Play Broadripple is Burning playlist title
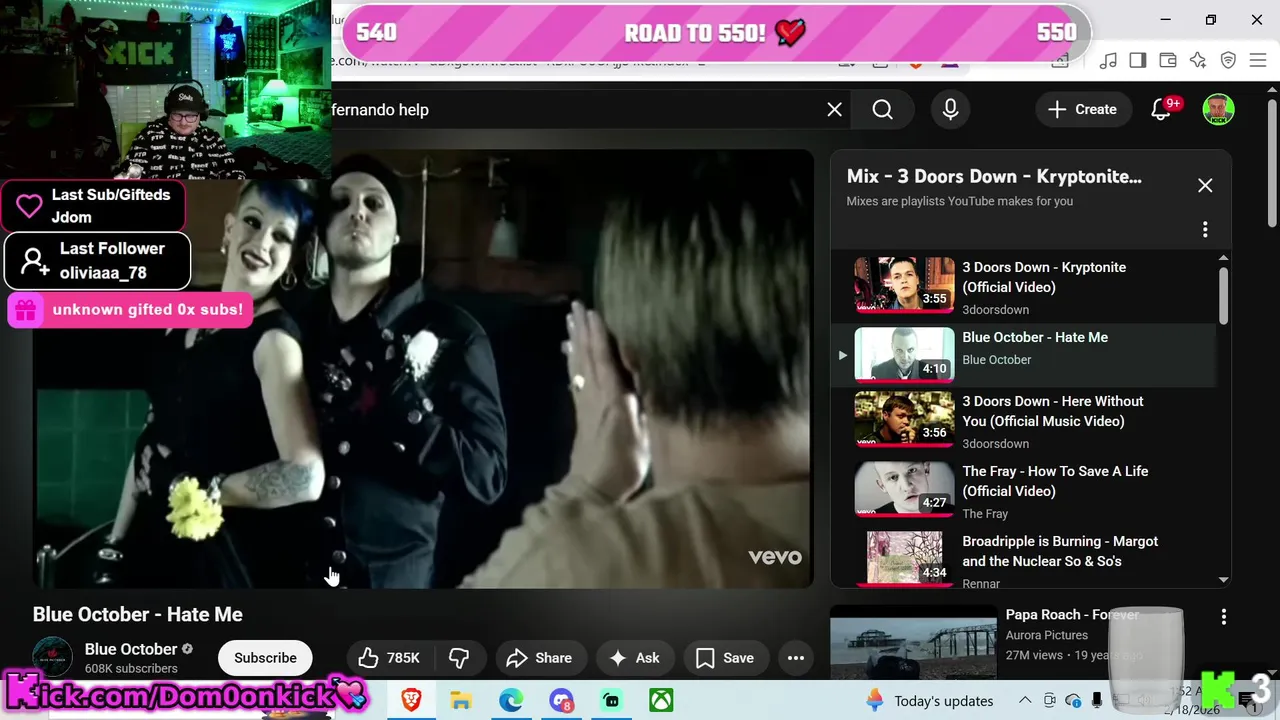Screen dimensions: 1280x720 pyautogui.click(x=1060, y=551)
